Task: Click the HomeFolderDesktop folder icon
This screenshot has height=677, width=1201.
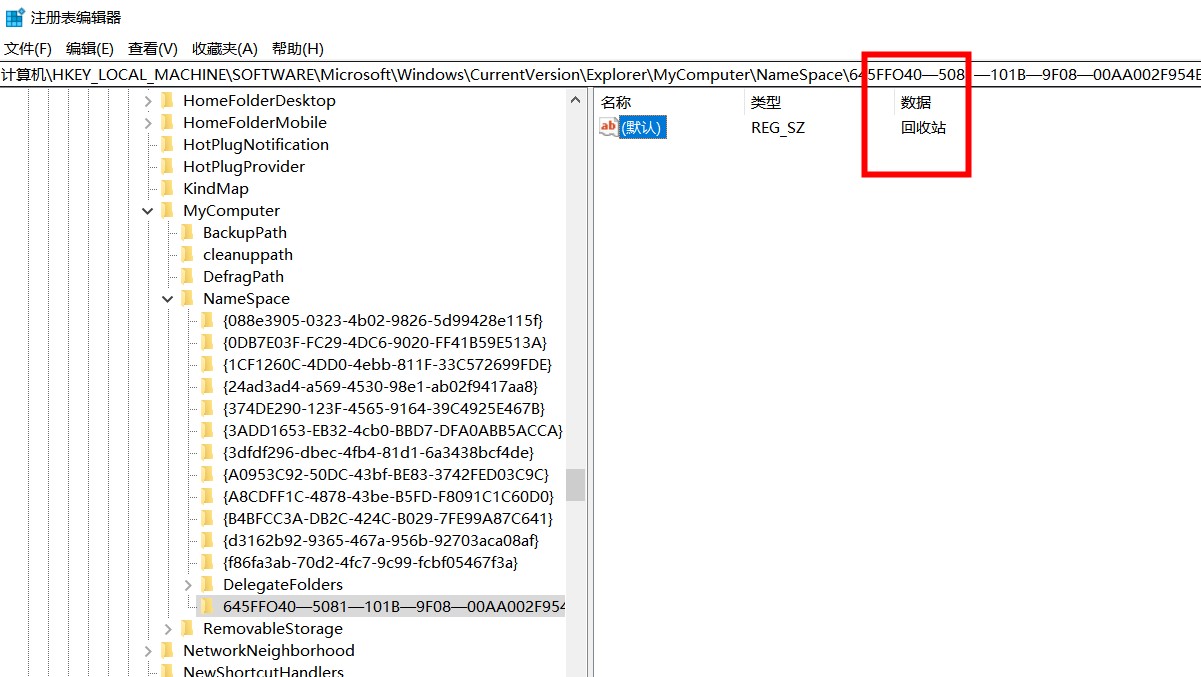Action: [167, 100]
